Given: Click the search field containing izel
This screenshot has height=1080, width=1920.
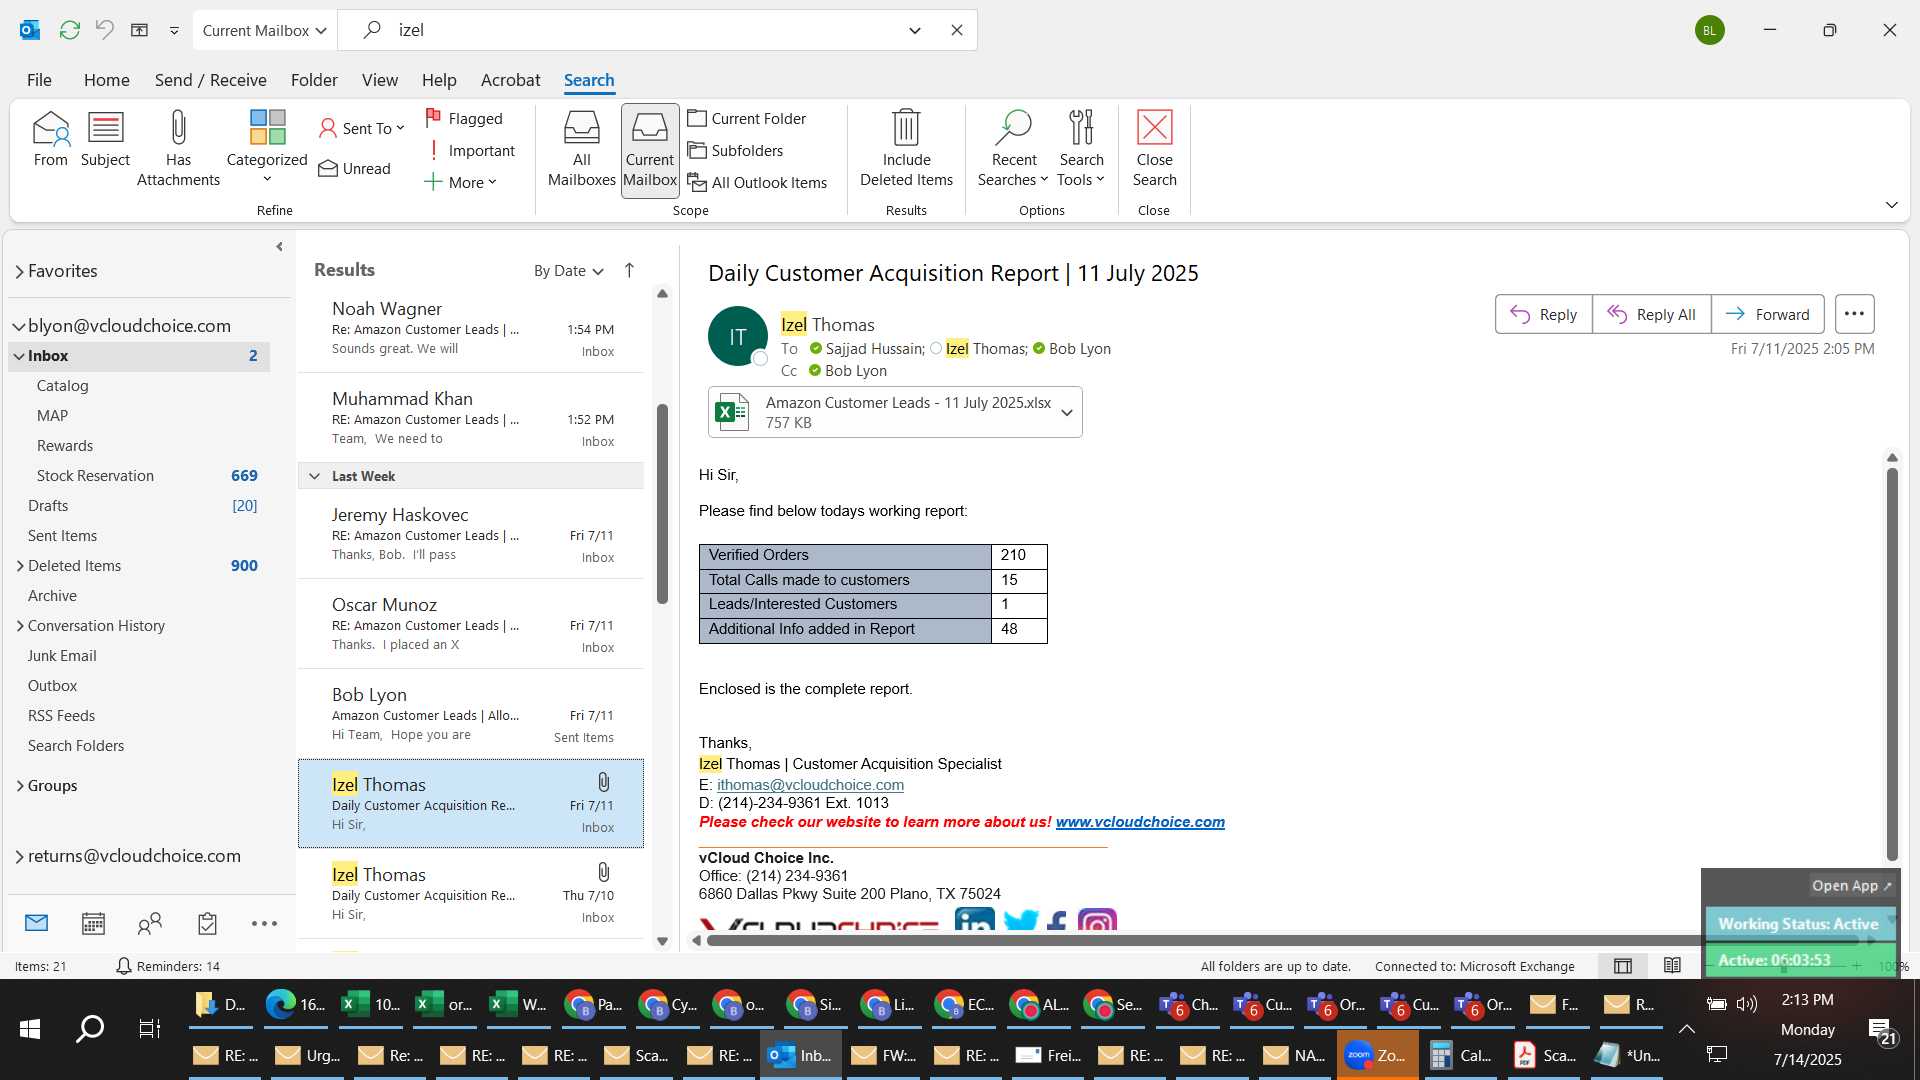Looking at the screenshot, I should click(640, 30).
